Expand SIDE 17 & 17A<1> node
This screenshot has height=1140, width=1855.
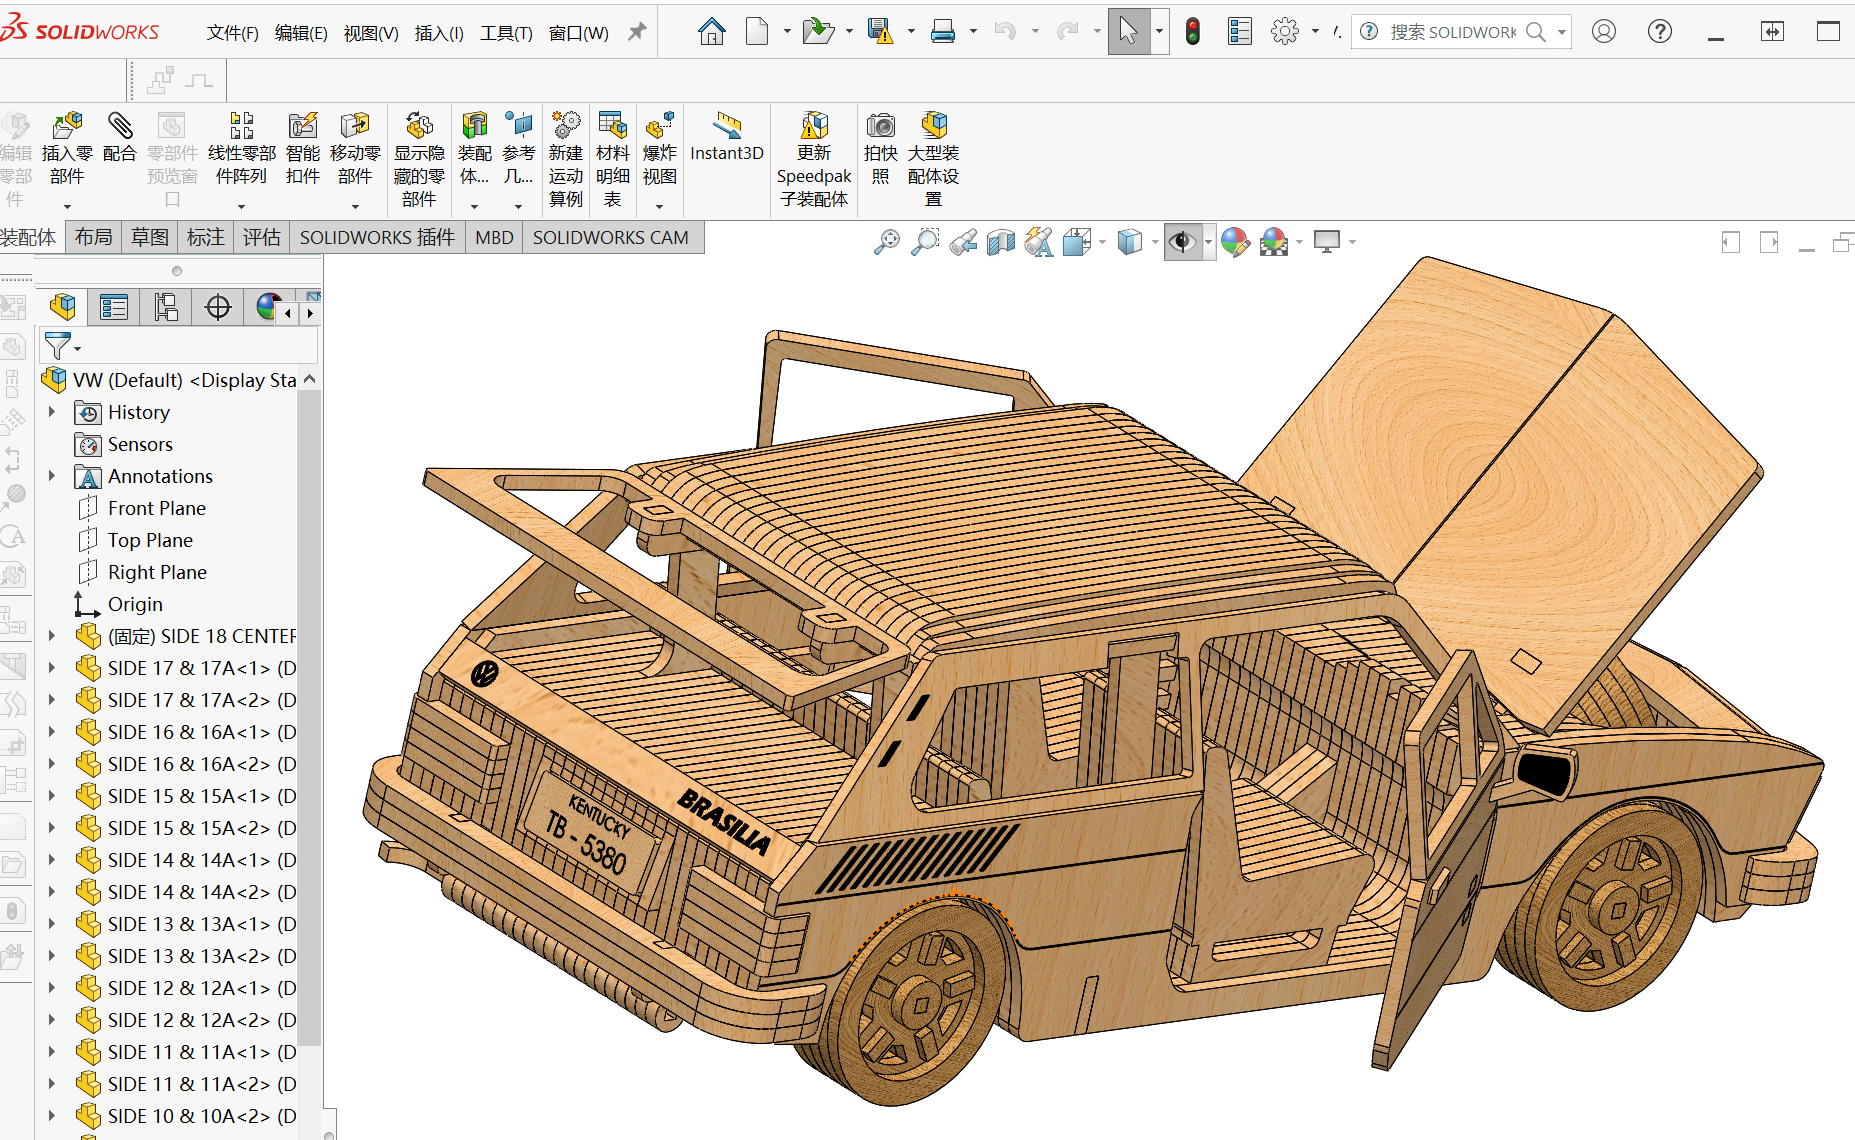tap(52, 668)
